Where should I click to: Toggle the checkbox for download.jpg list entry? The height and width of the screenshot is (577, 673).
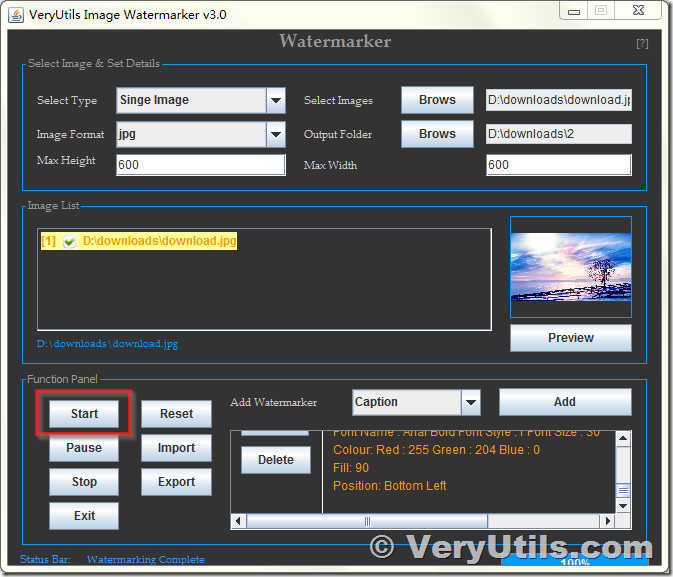tap(69, 241)
